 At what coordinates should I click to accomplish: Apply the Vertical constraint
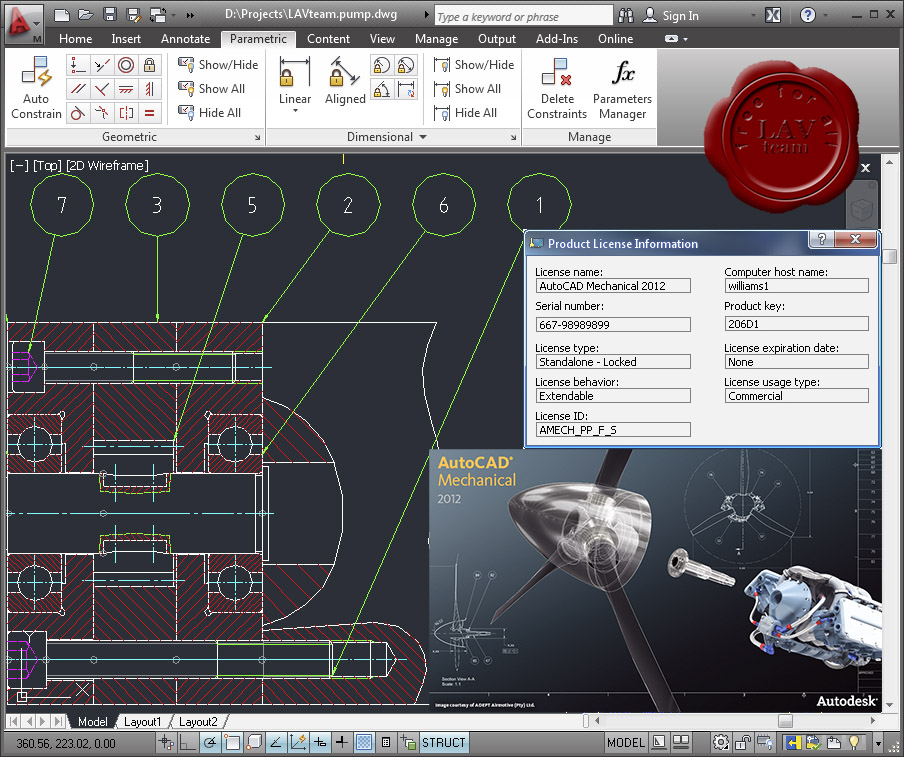pos(149,89)
